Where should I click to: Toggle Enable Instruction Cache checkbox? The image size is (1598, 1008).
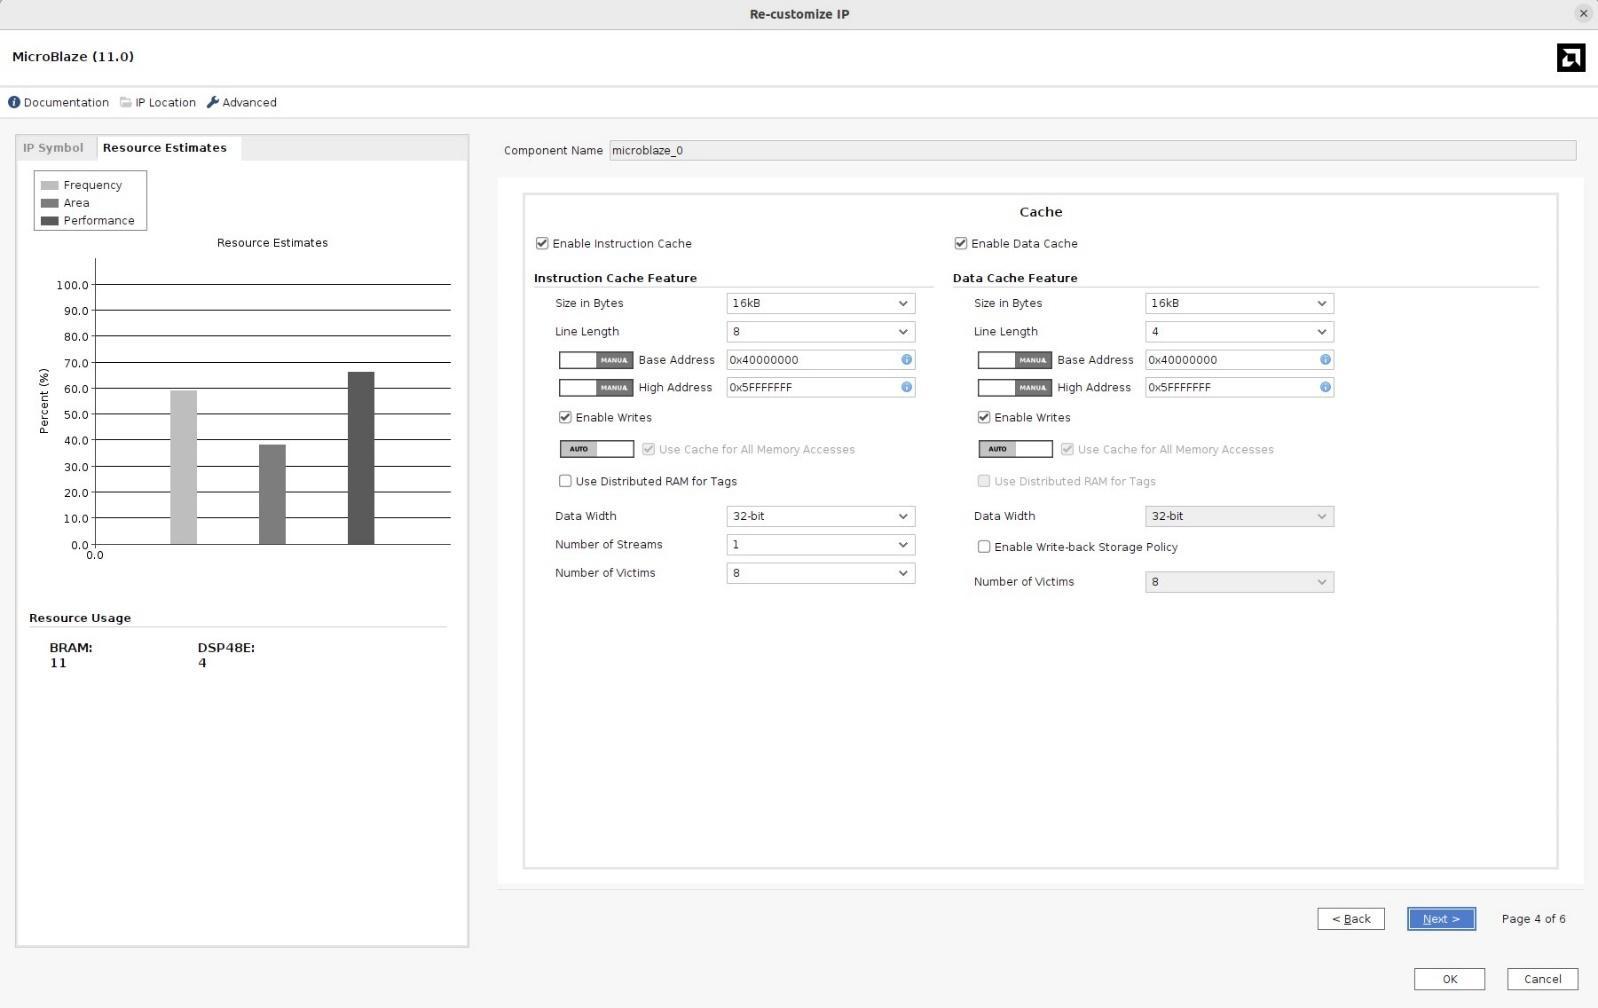pyautogui.click(x=542, y=243)
